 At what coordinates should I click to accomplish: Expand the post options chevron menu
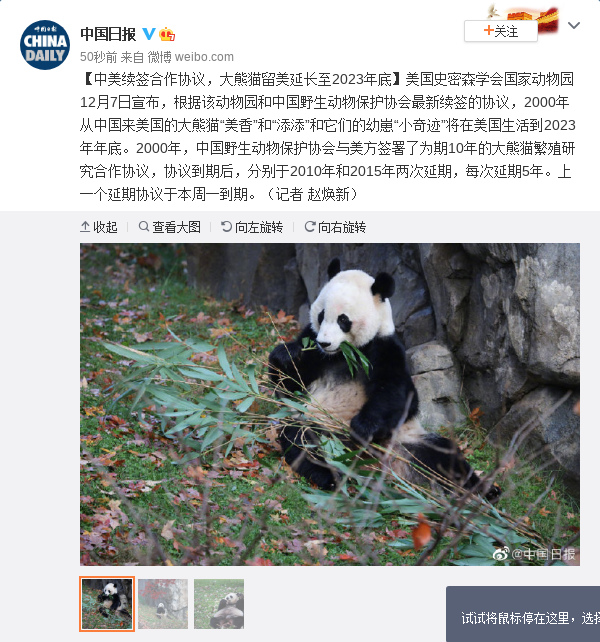pyautogui.click(x=574, y=25)
